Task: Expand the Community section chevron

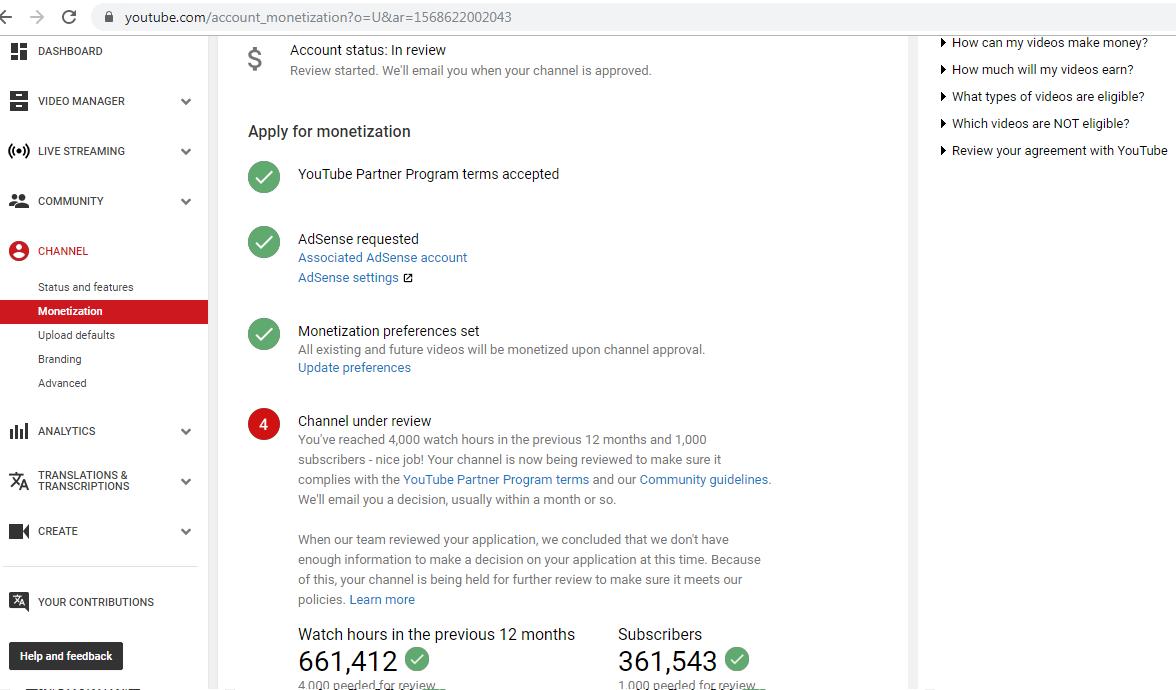Action: pos(186,202)
